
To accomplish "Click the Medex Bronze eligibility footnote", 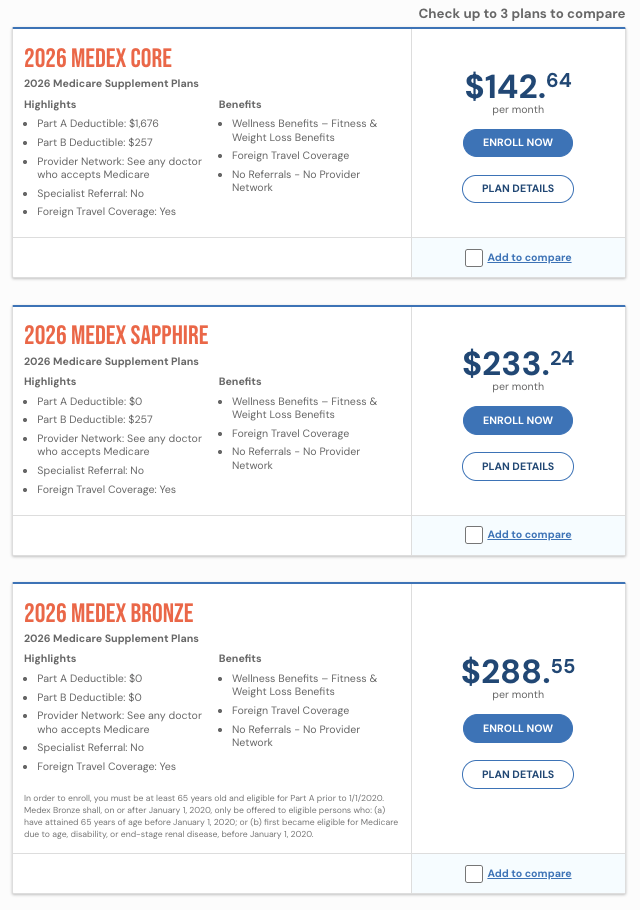I will pyautogui.click(x=210, y=816).
